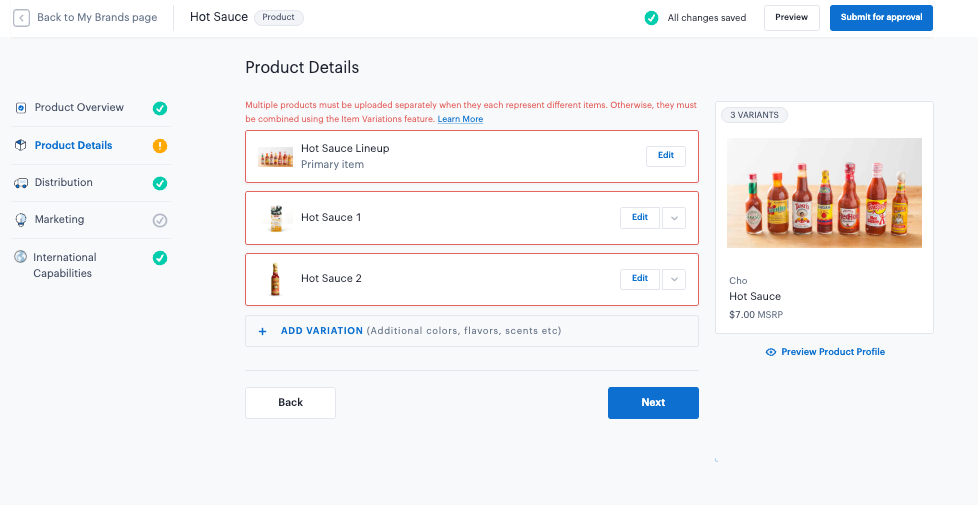The width and height of the screenshot is (978, 505).
Task: Click the green checkmark beside Product Overview
Action: [x=160, y=108]
